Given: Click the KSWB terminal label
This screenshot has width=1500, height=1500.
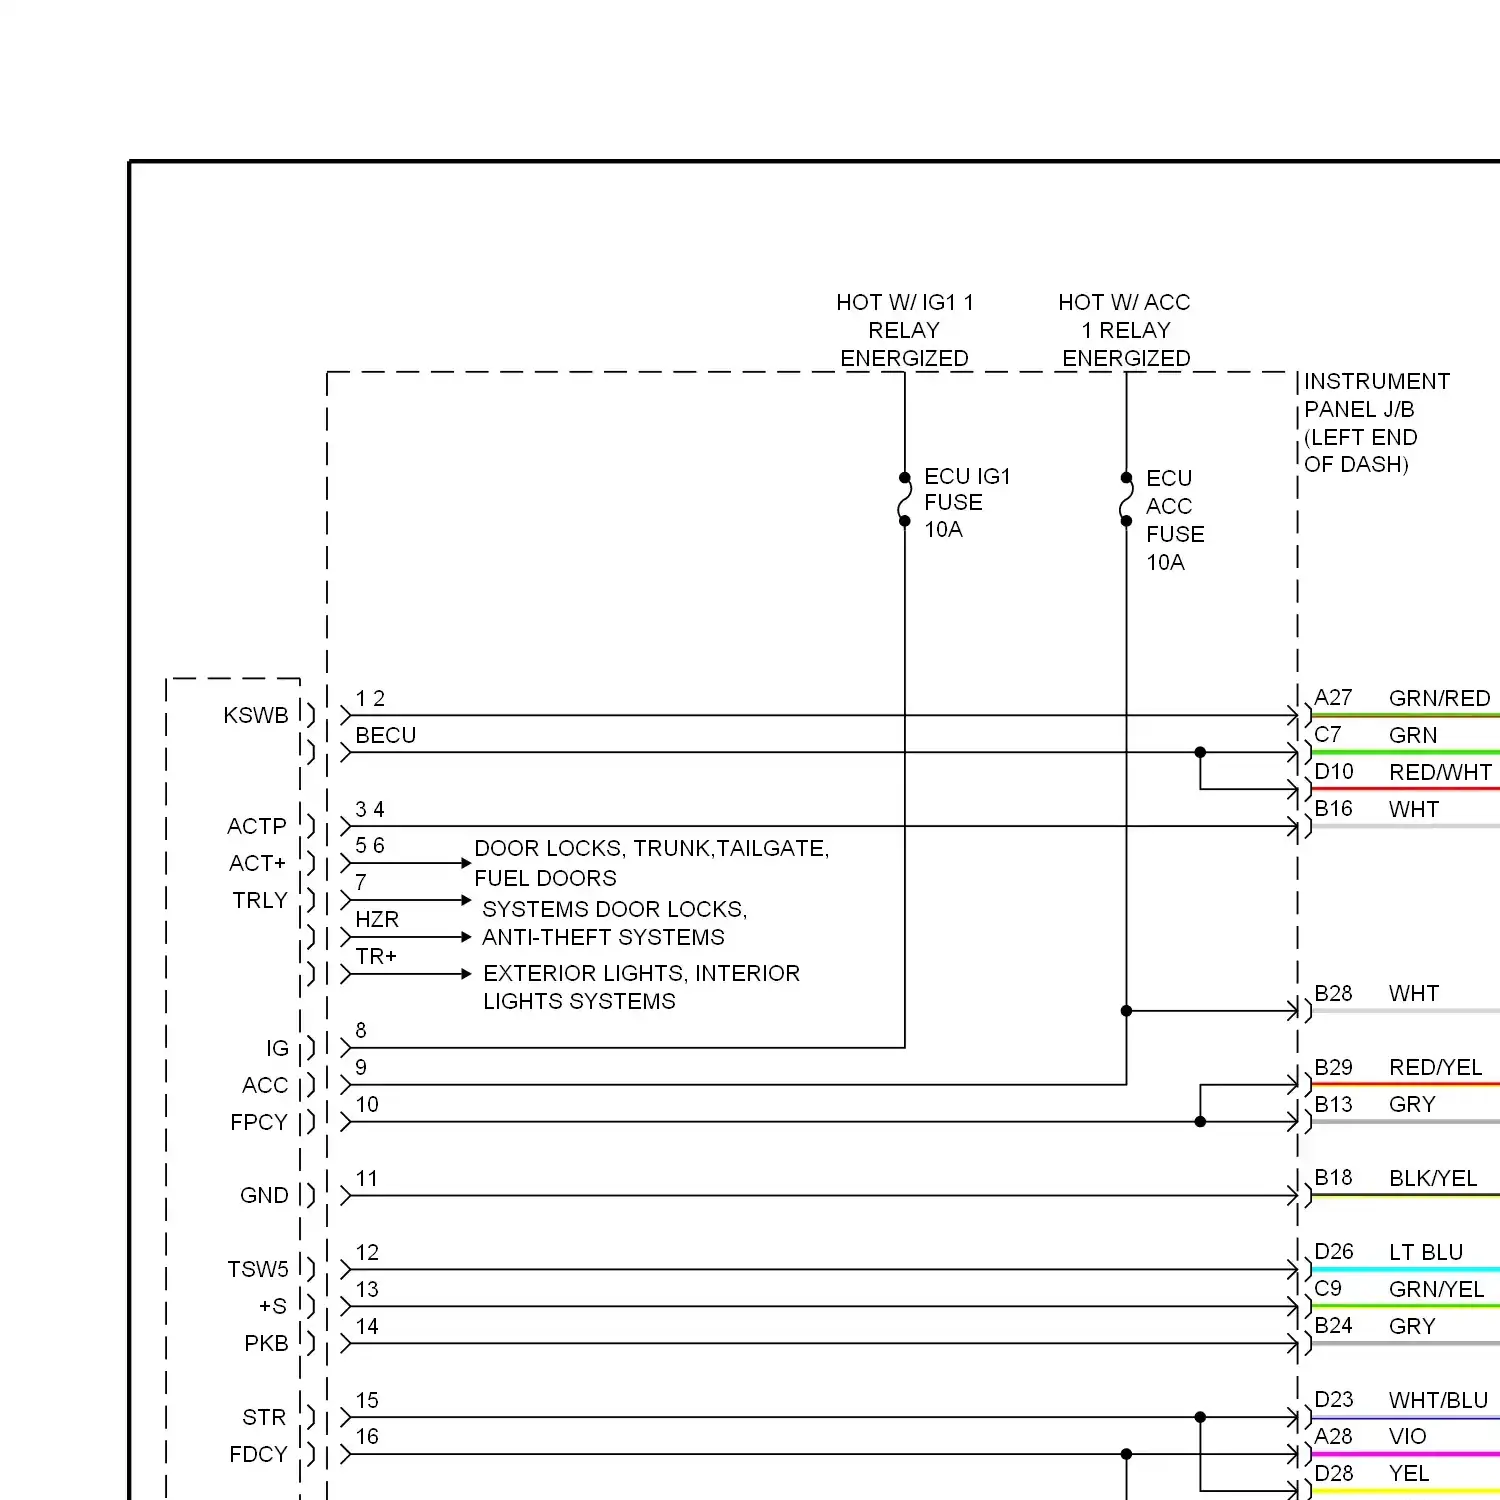Looking at the screenshot, I should 256,715.
